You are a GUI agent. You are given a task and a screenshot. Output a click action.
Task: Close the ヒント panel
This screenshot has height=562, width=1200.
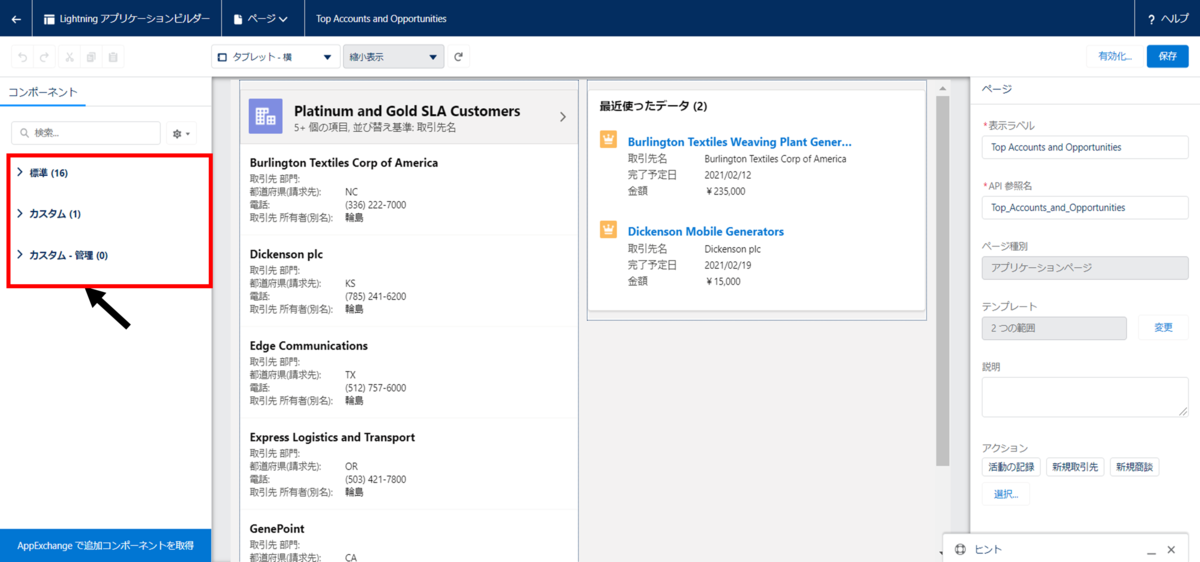pos(1171,550)
